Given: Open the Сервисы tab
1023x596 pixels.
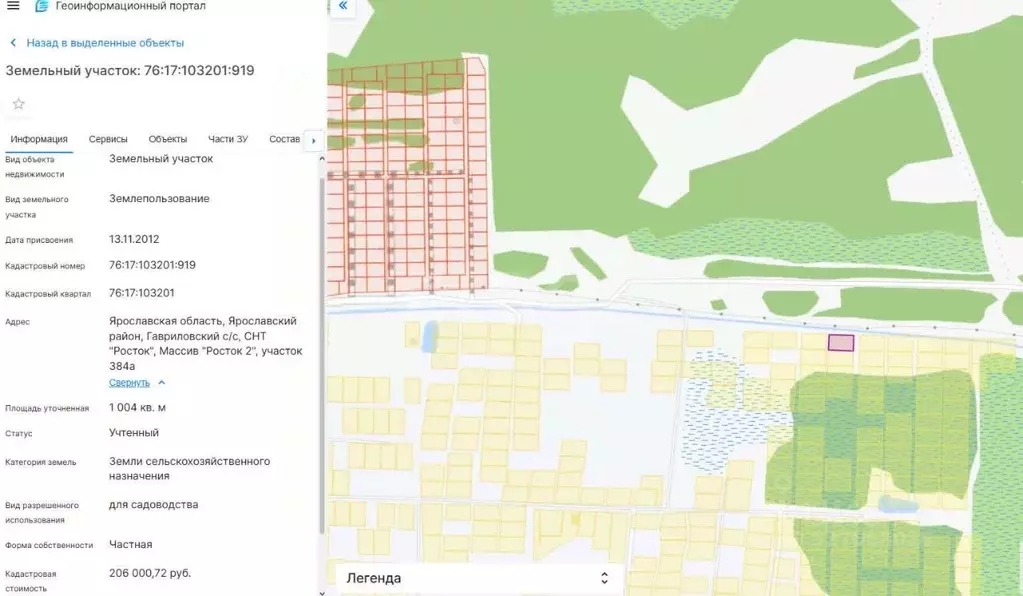Looking at the screenshot, I should pos(108,139).
